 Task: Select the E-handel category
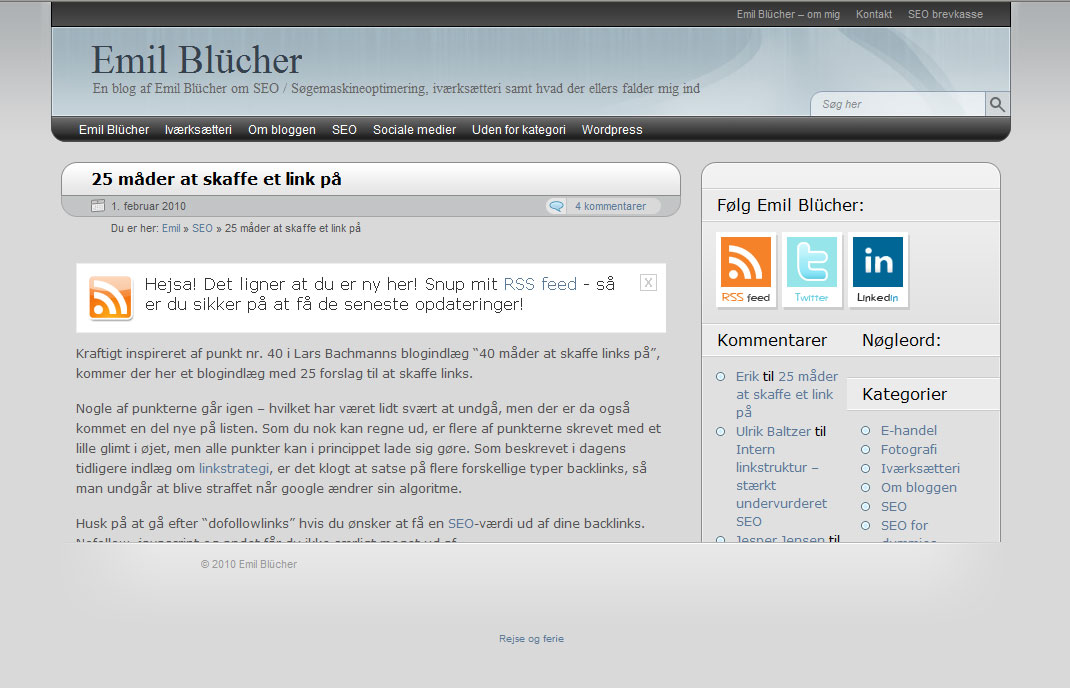[x=908, y=430]
